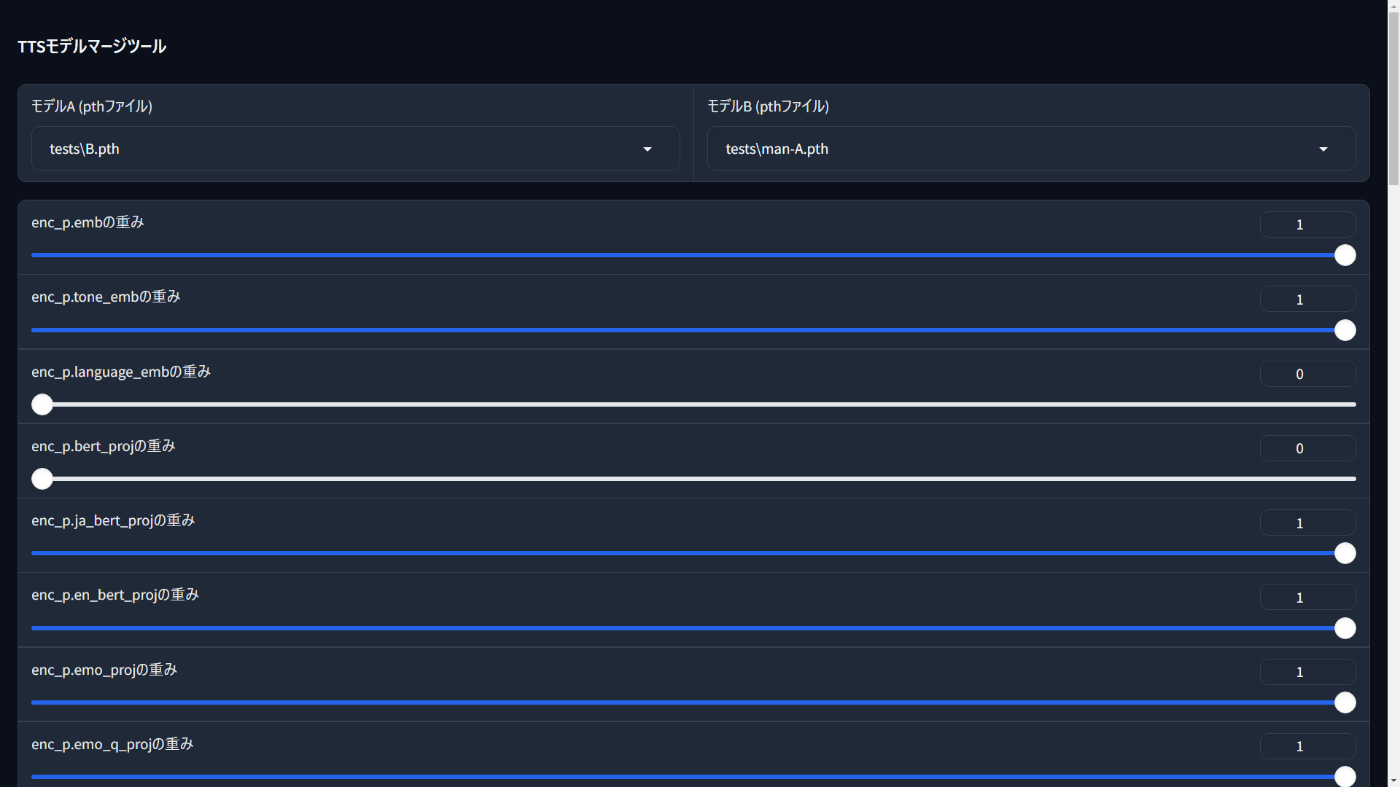Click the enc_p.ja_bert_projの重み slider handle
The height and width of the screenshot is (787, 1400).
(1345, 553)
